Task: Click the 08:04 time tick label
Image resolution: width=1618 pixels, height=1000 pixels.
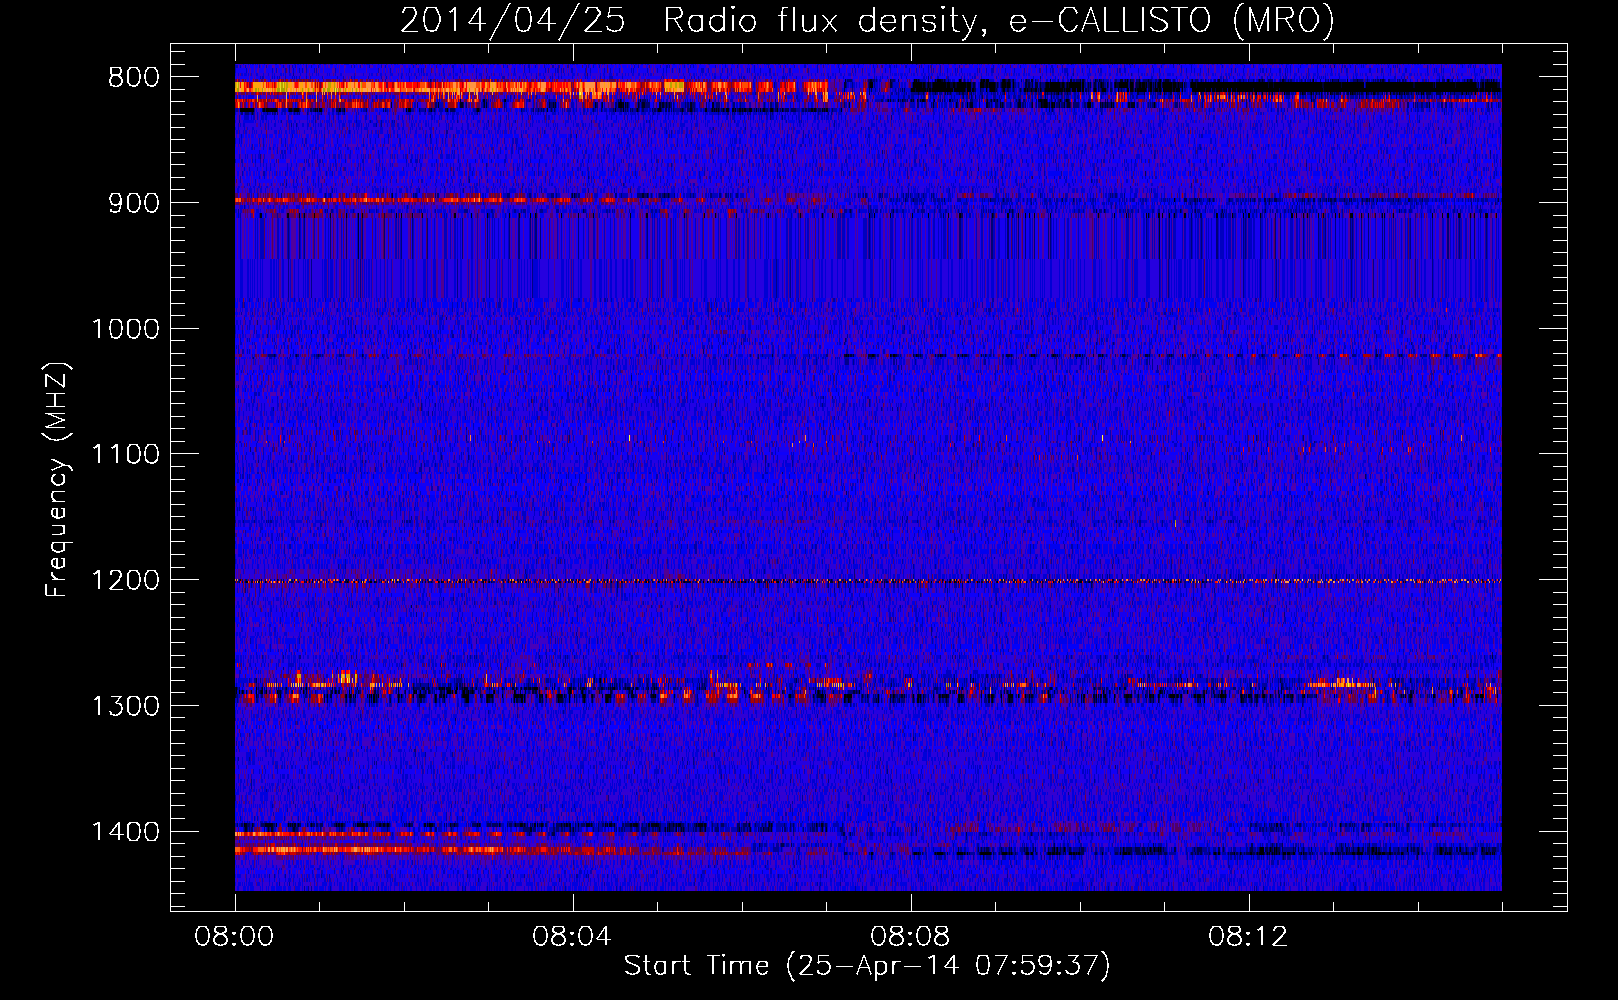Action: pos(572,937)
